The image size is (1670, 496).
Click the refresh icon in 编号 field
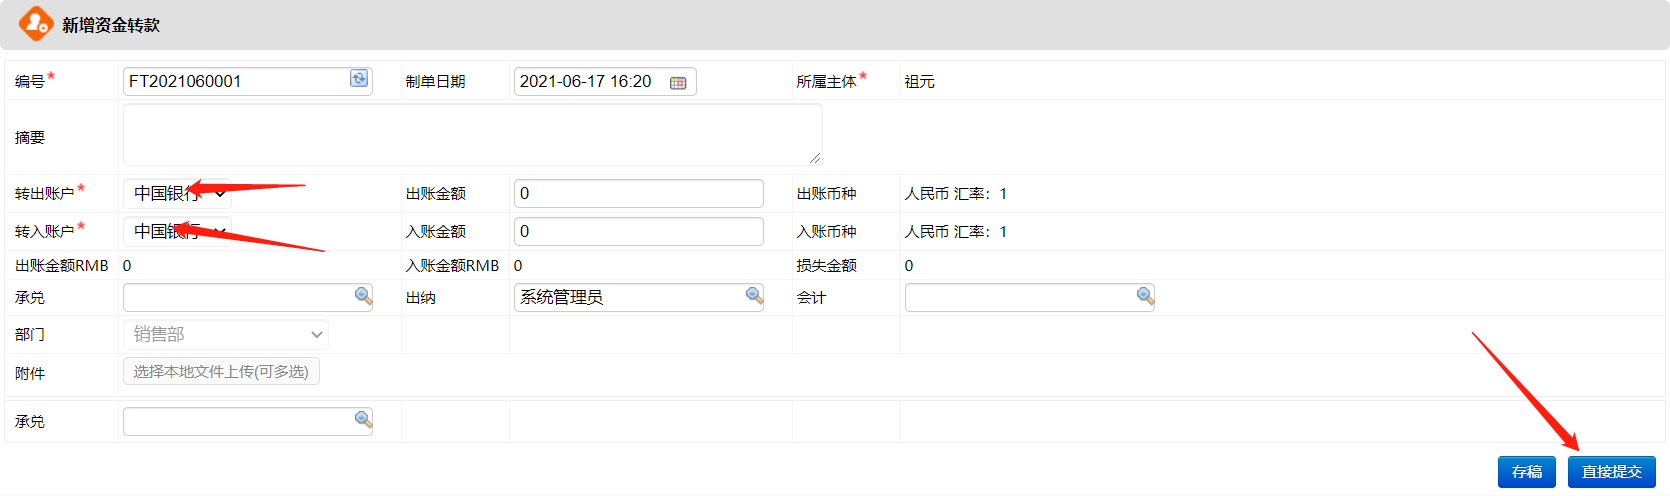click(358, 79)
